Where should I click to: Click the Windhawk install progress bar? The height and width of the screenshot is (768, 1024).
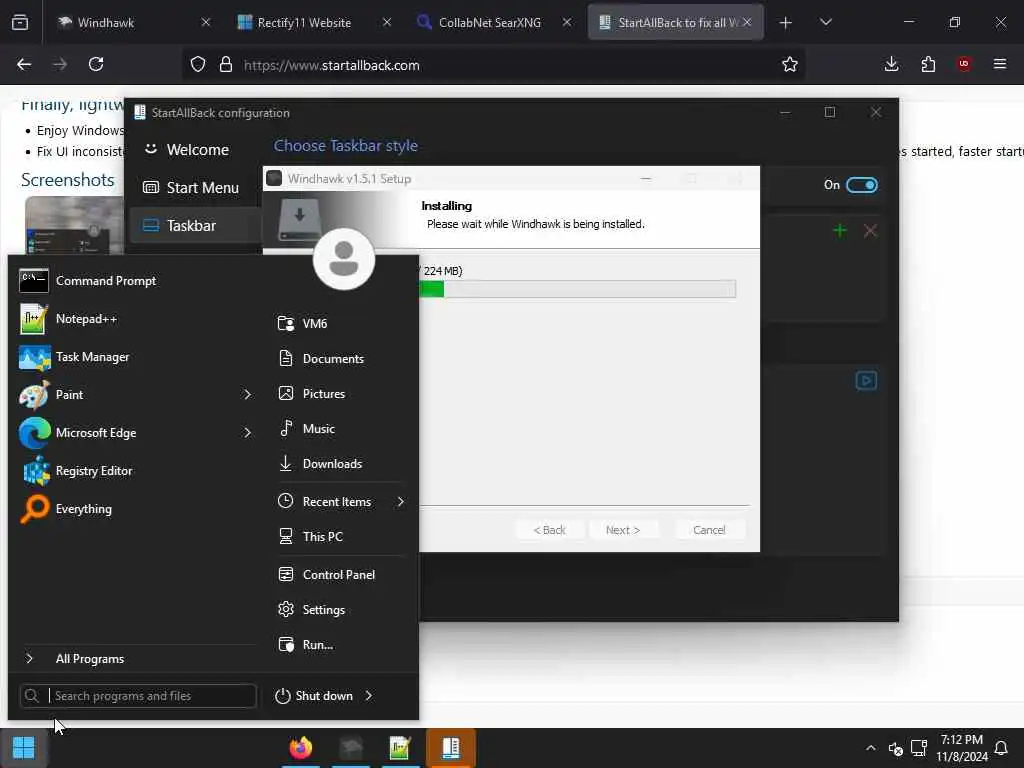click(x=577, y=289)
